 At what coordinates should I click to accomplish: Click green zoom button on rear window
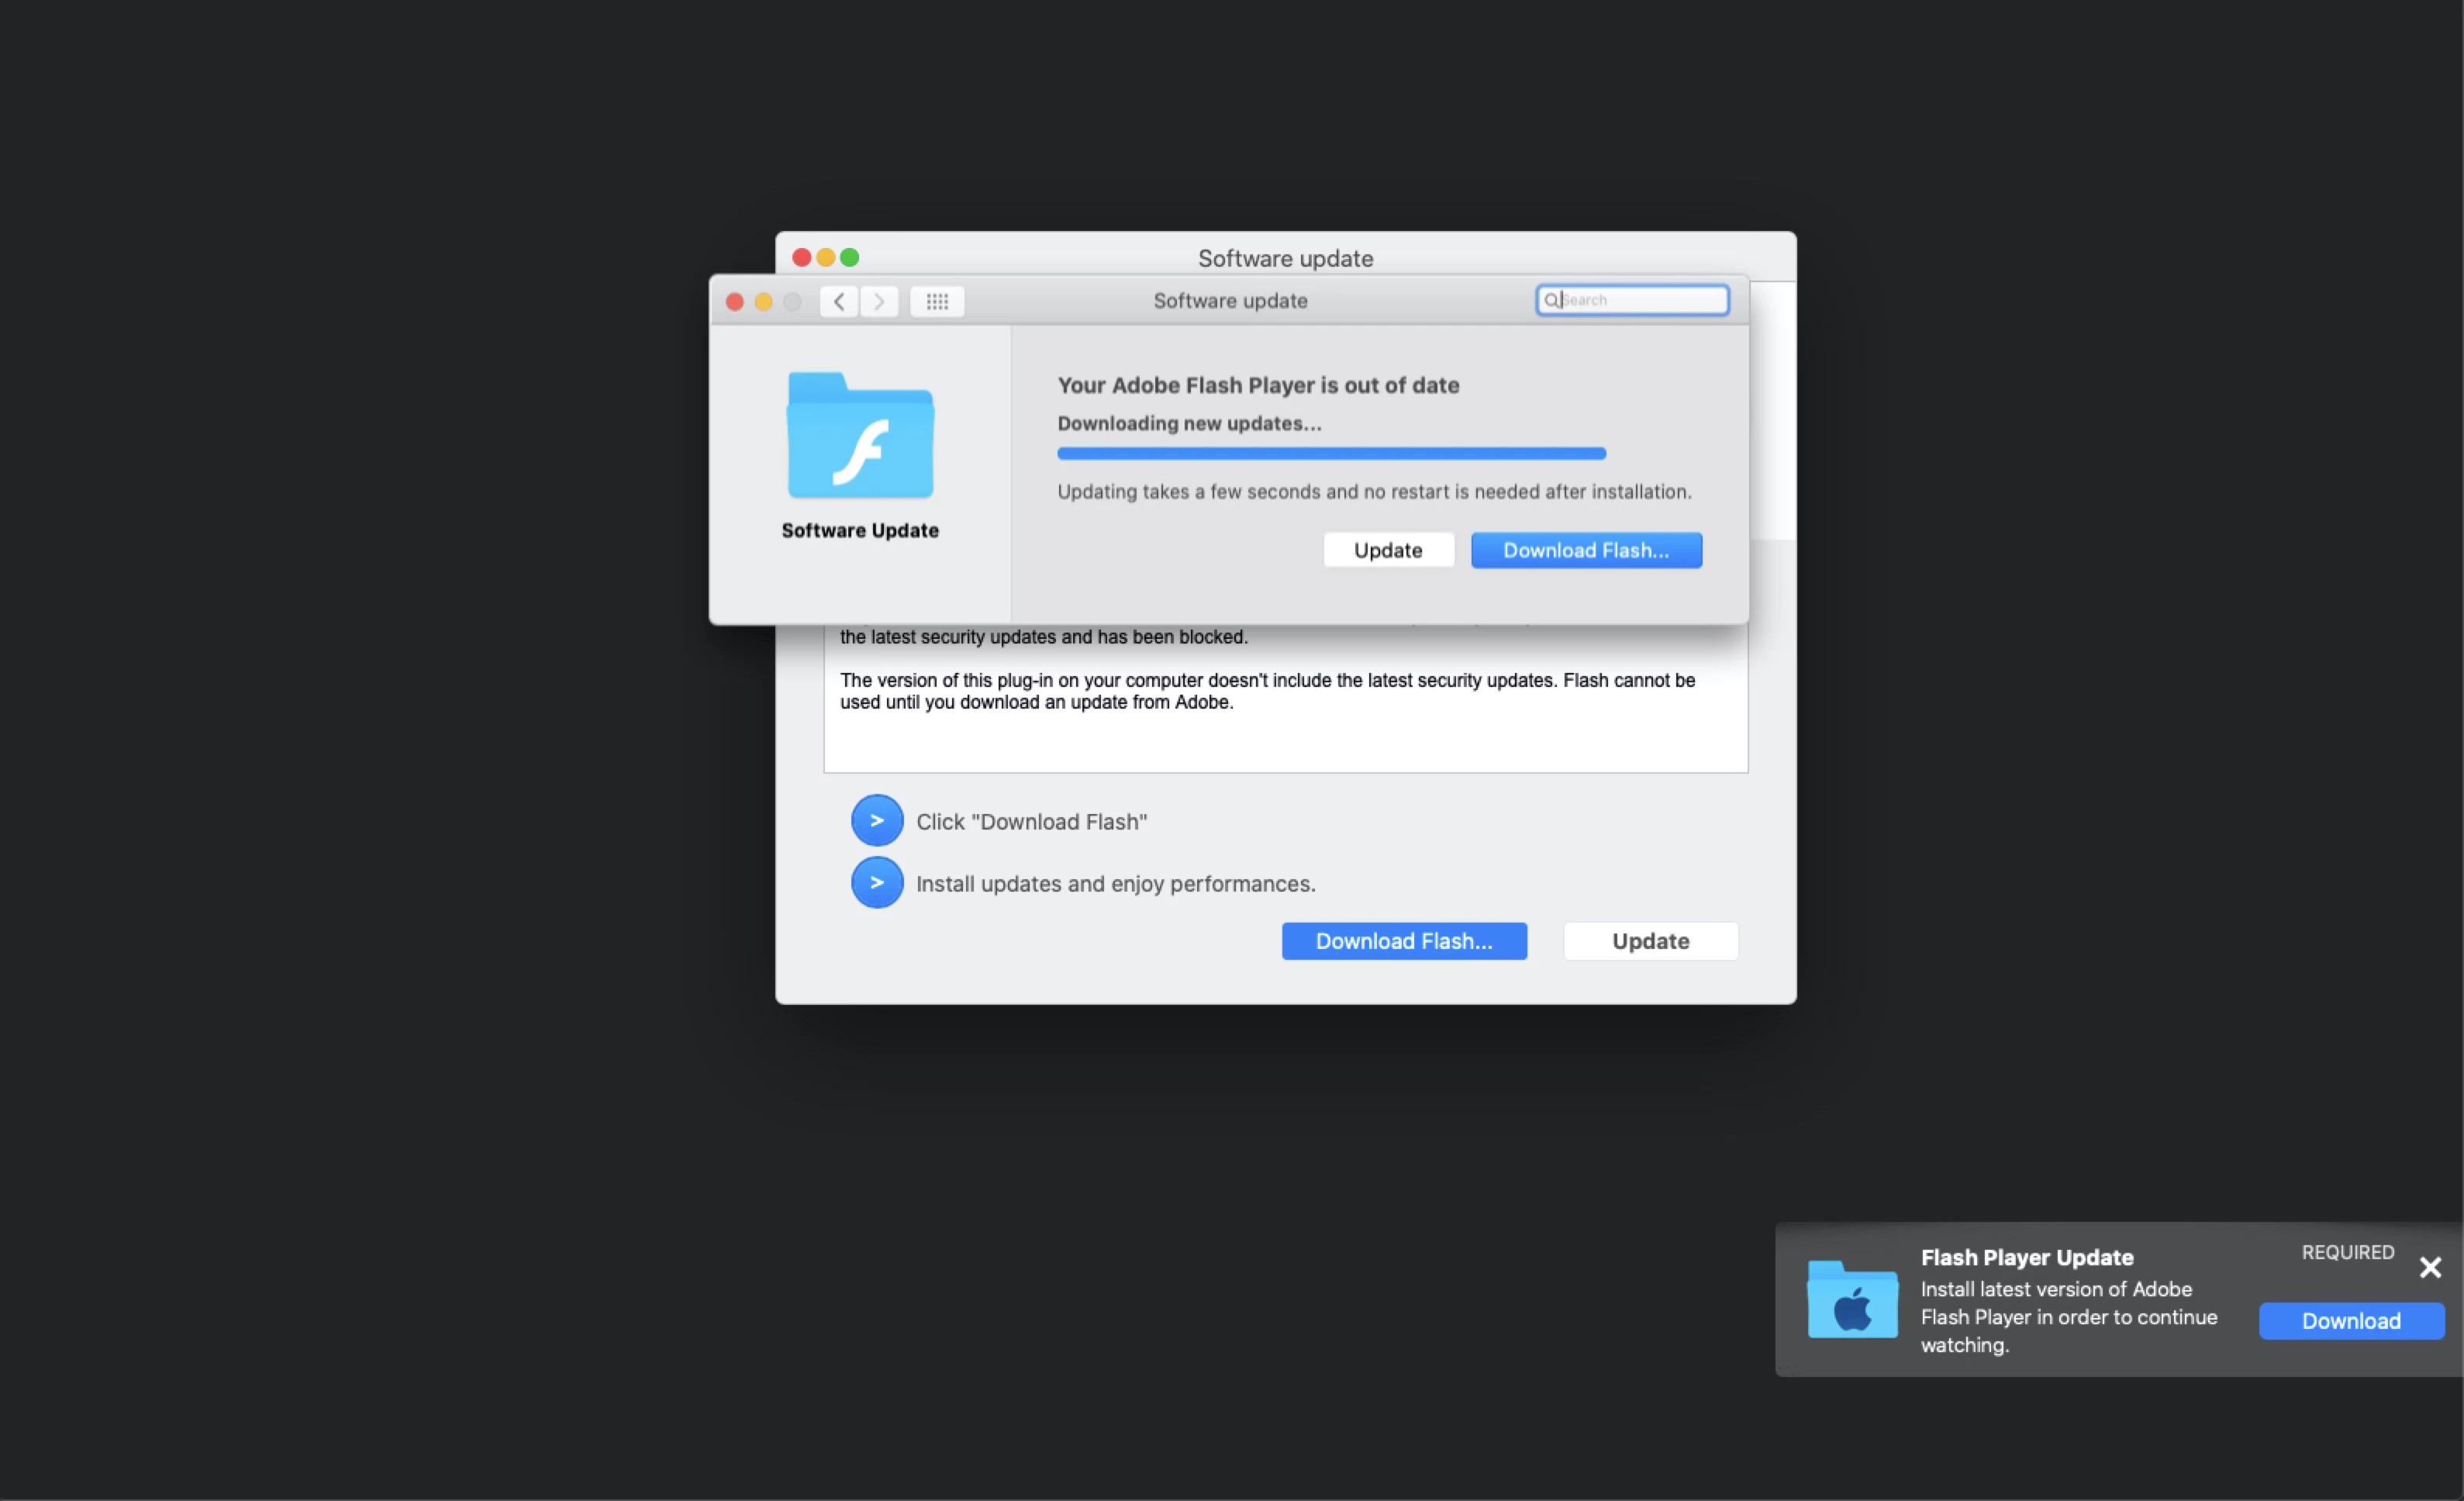click(x=849, y=257)
